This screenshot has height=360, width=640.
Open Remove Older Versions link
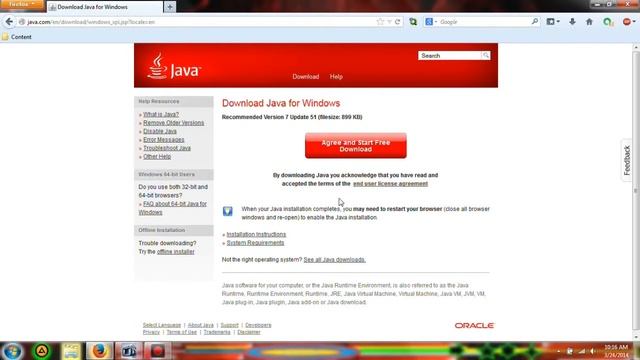point(173,123)
